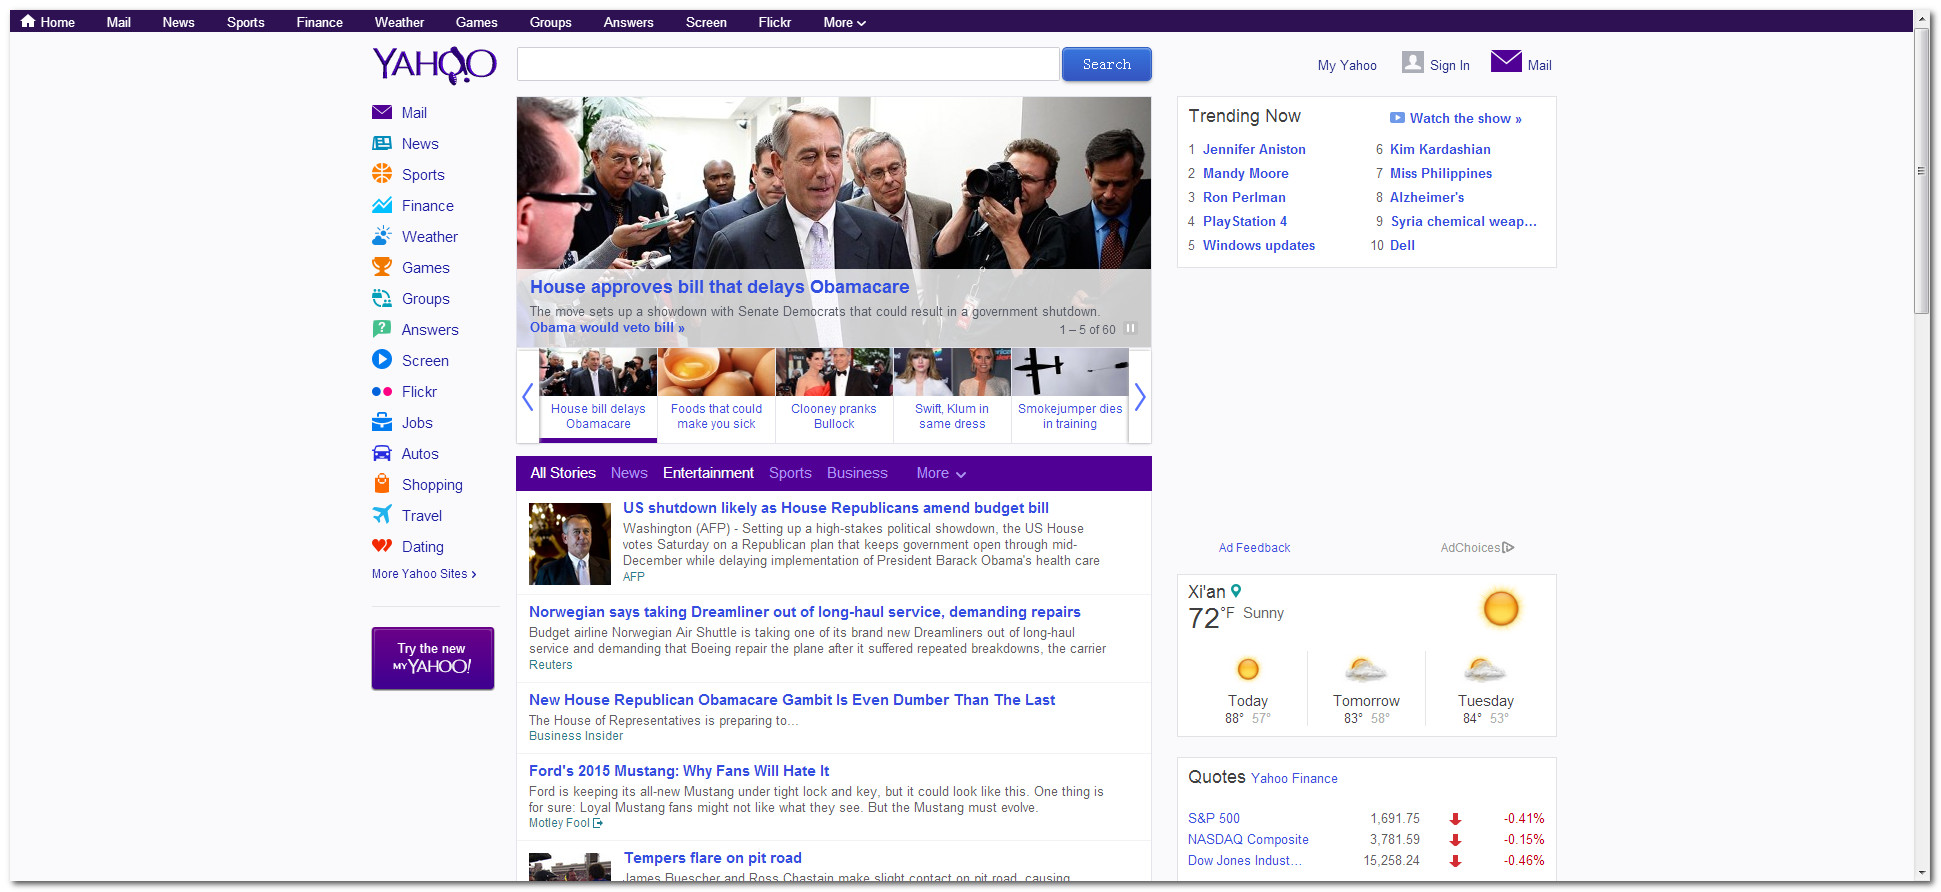Open the Jennifer Aniston trending link

1253,149
